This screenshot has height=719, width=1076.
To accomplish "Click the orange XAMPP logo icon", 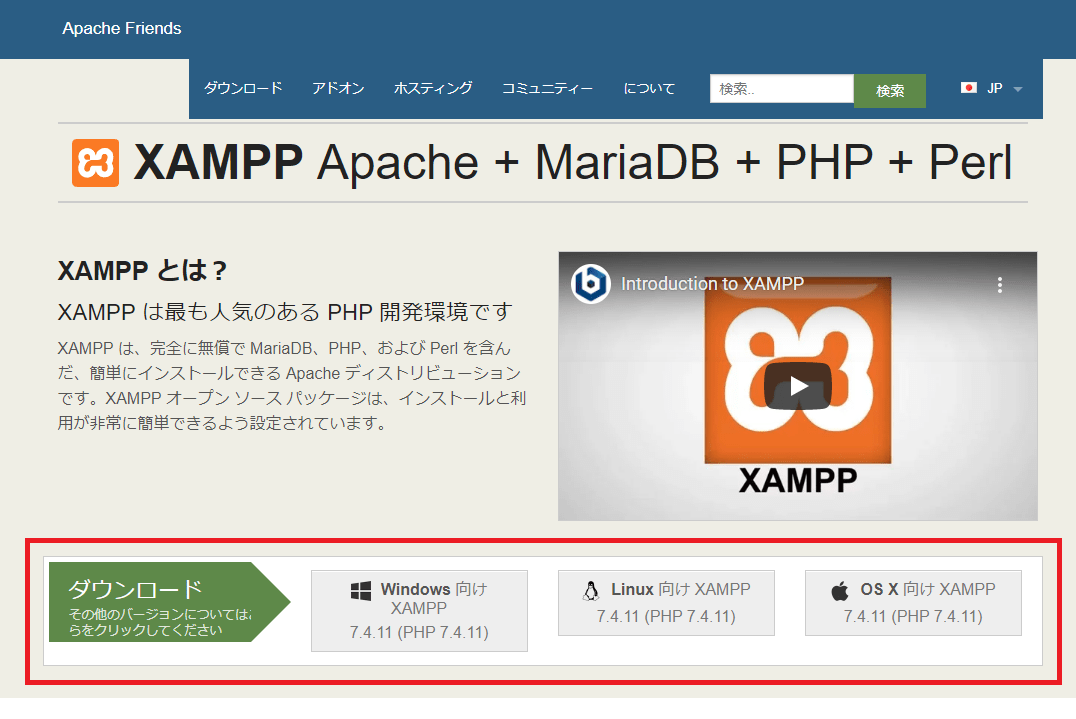I will point(95,163).
